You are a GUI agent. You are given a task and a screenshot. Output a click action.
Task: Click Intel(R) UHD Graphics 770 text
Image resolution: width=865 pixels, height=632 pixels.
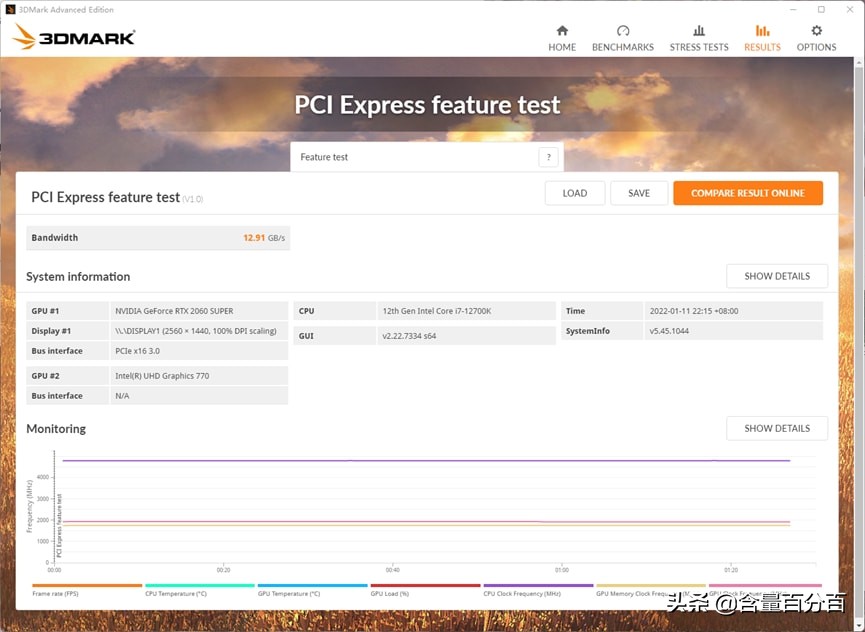162,376
